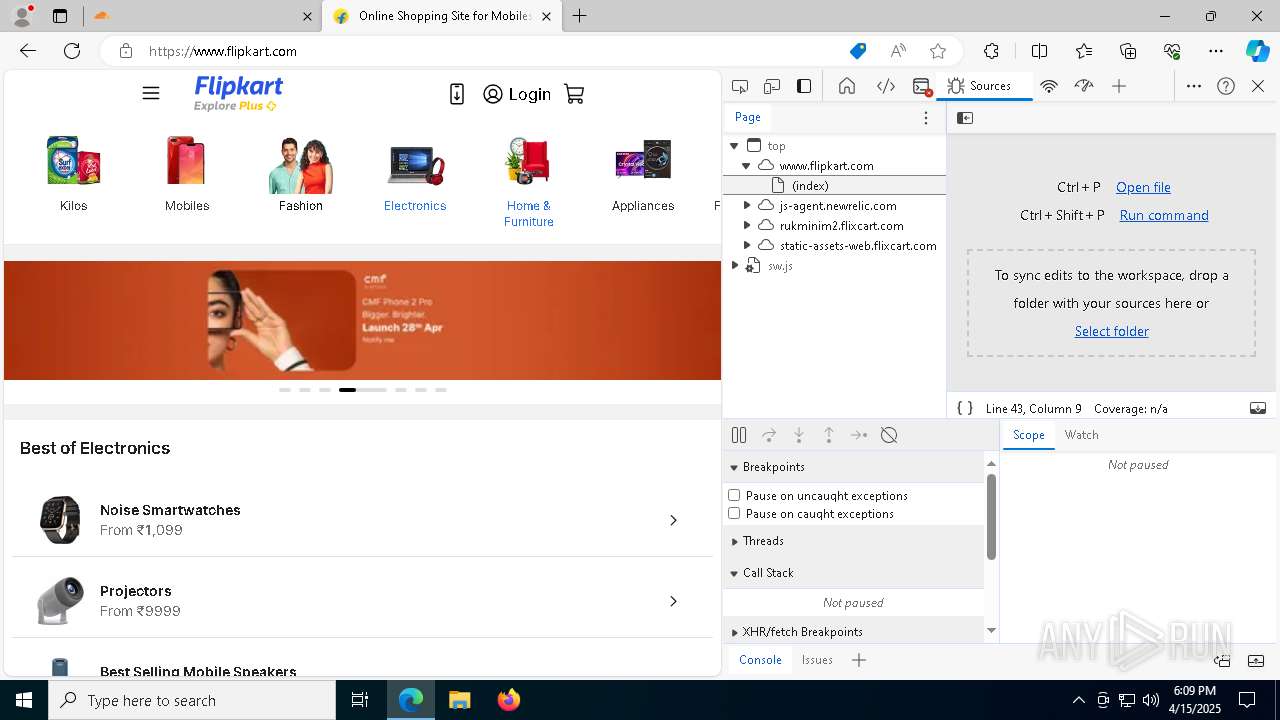Add this page to favorites star

pyautogui.click(x=938, y=51)
